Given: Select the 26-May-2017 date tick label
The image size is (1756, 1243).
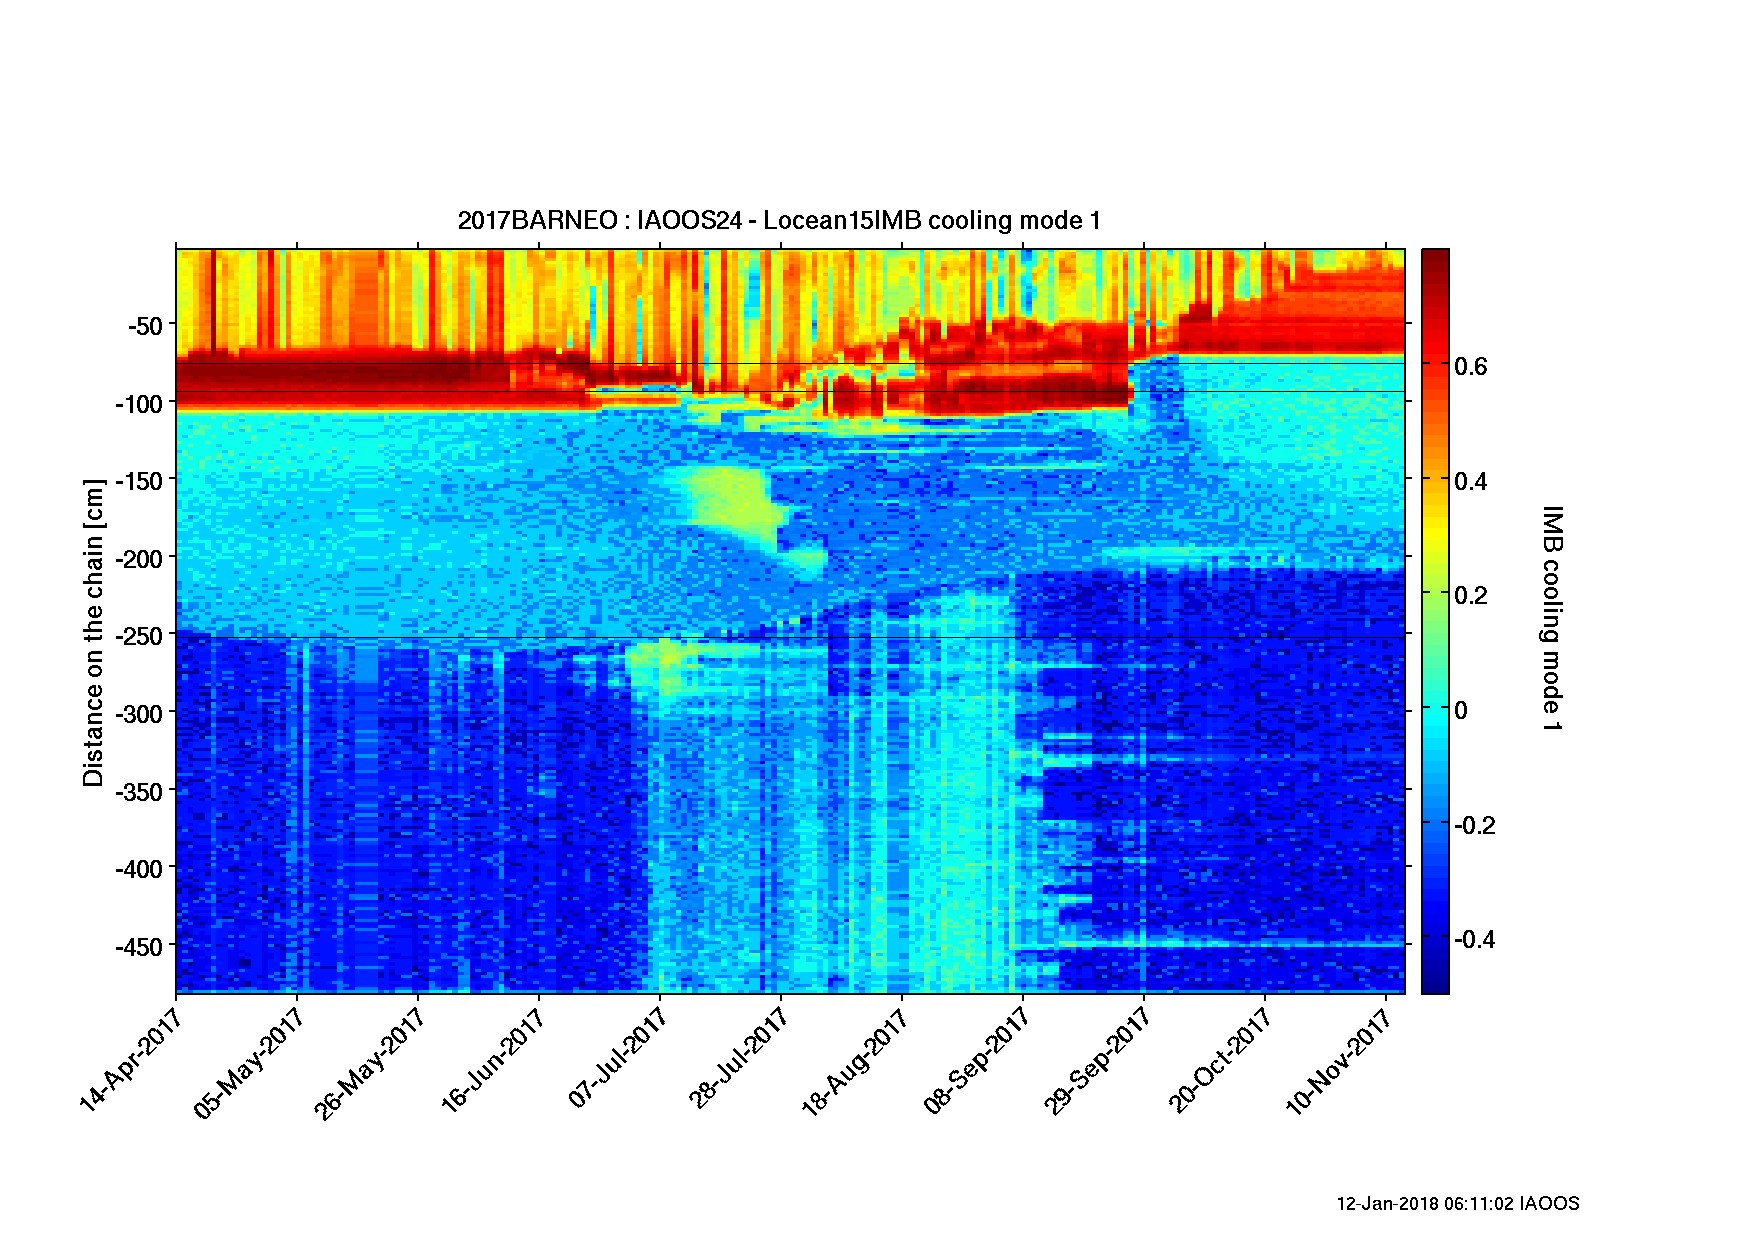Looking at the screenshot, I should [370, 1062].
